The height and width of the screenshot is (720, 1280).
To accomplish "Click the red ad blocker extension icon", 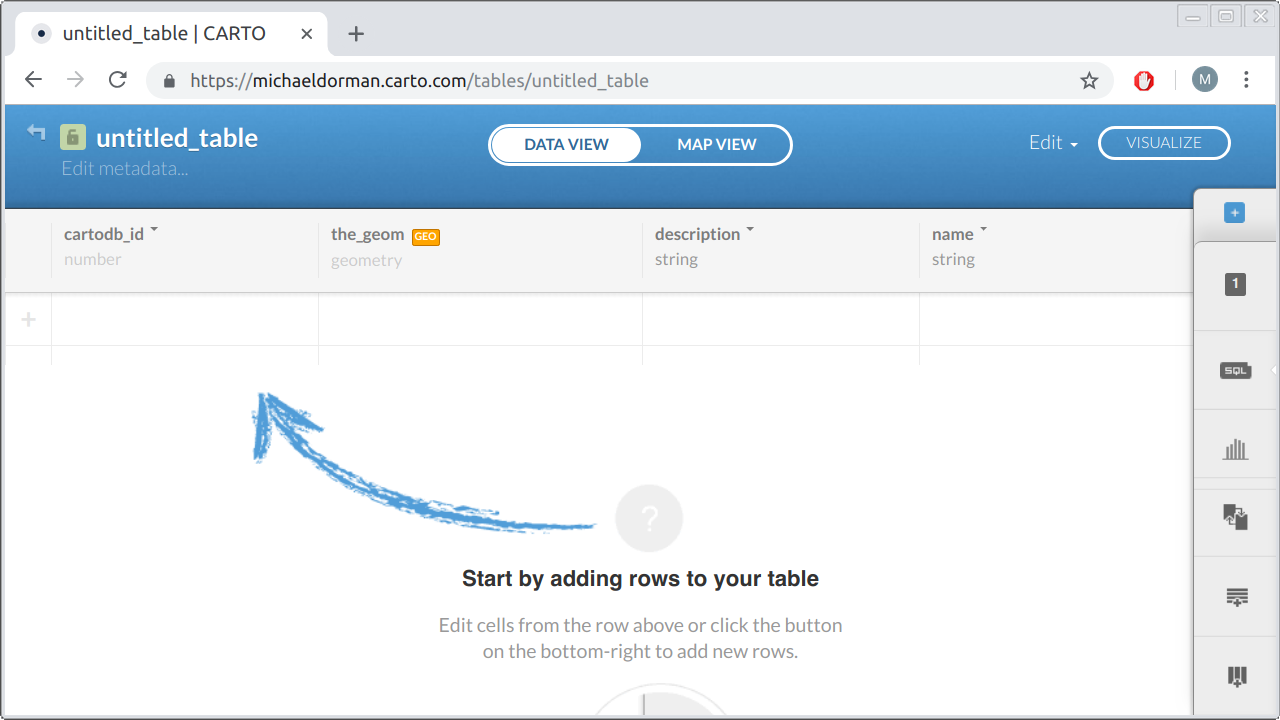I will 1144,80.
